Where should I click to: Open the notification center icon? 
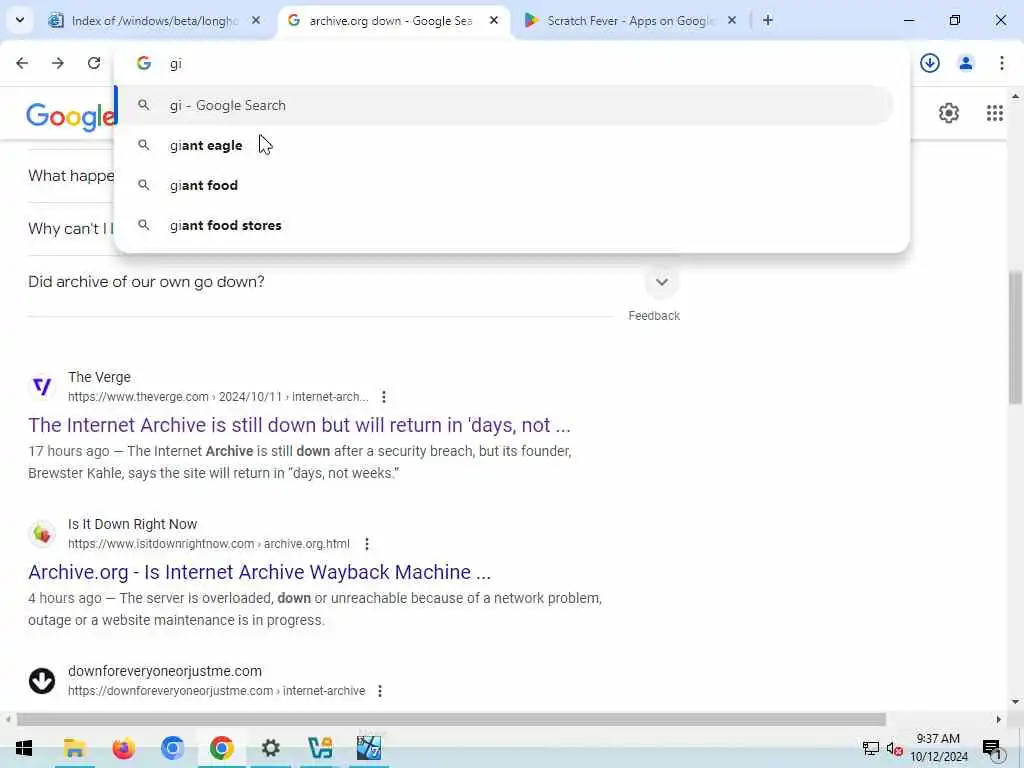[992, 749]
